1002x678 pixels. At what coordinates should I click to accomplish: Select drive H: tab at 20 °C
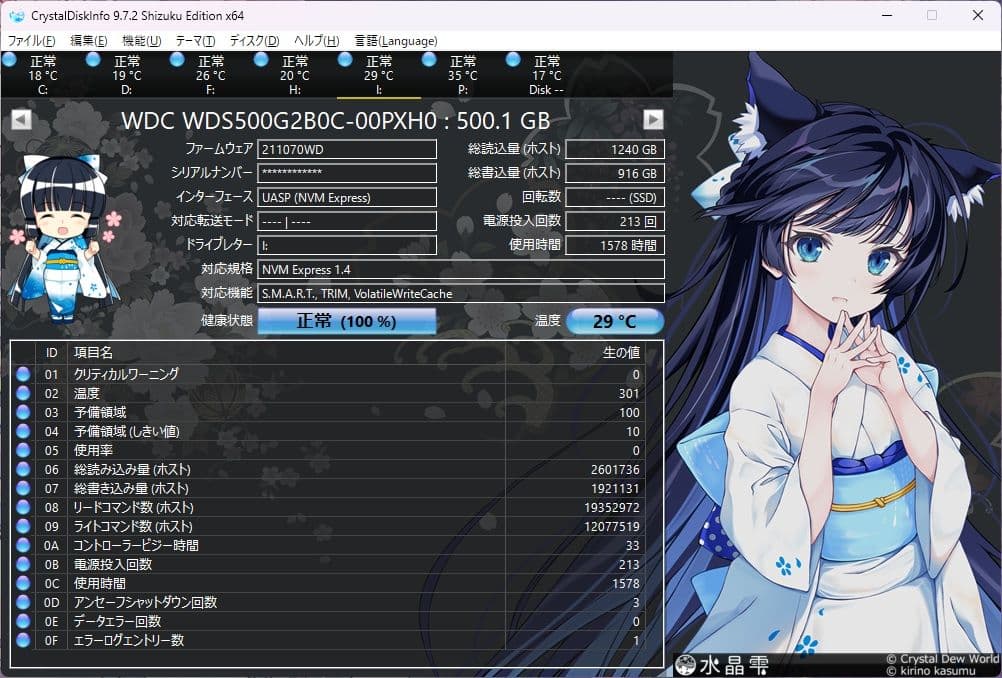pyautogui.click(x=295, y=75)
